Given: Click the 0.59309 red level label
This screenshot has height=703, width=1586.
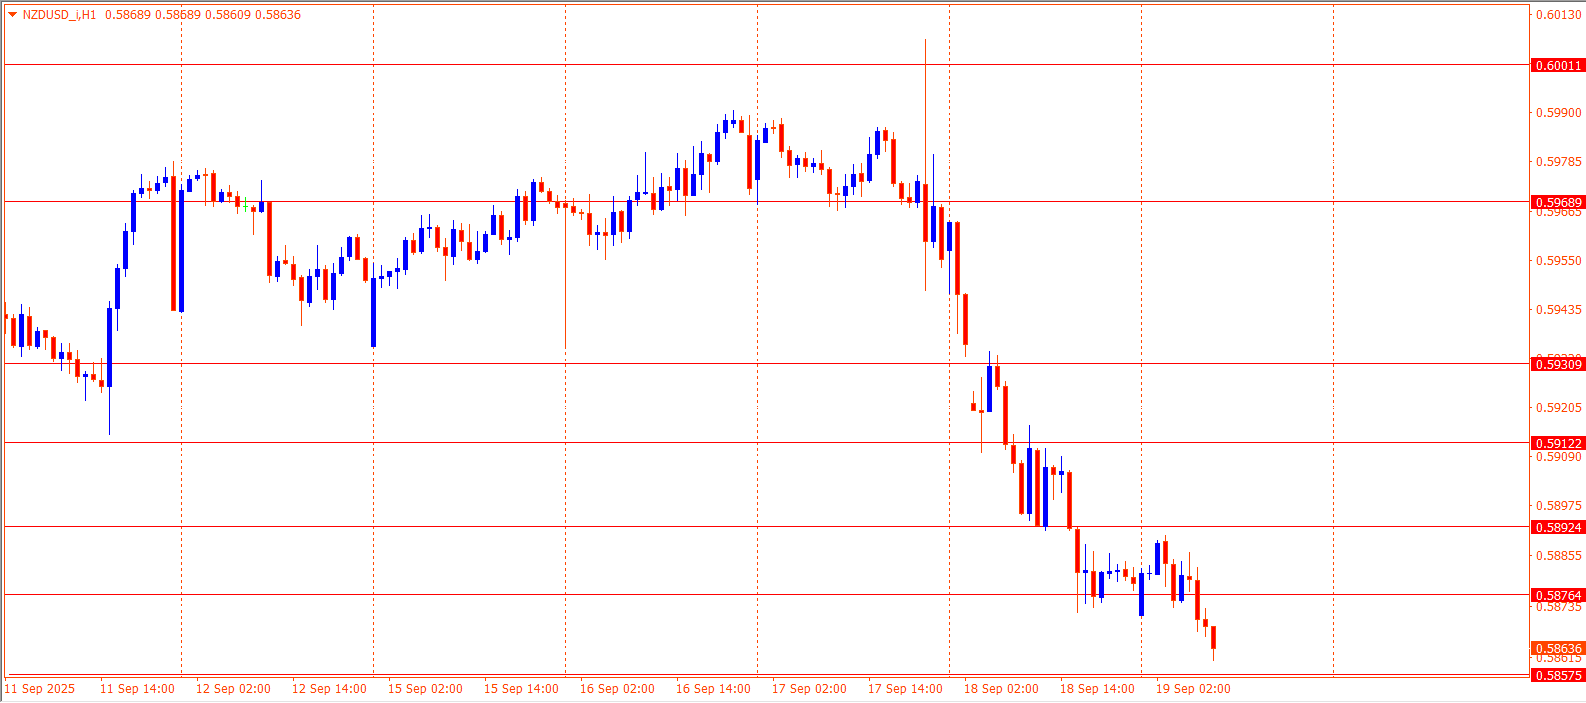Looking at the screenshot, I should click(x=1557, y=365).
